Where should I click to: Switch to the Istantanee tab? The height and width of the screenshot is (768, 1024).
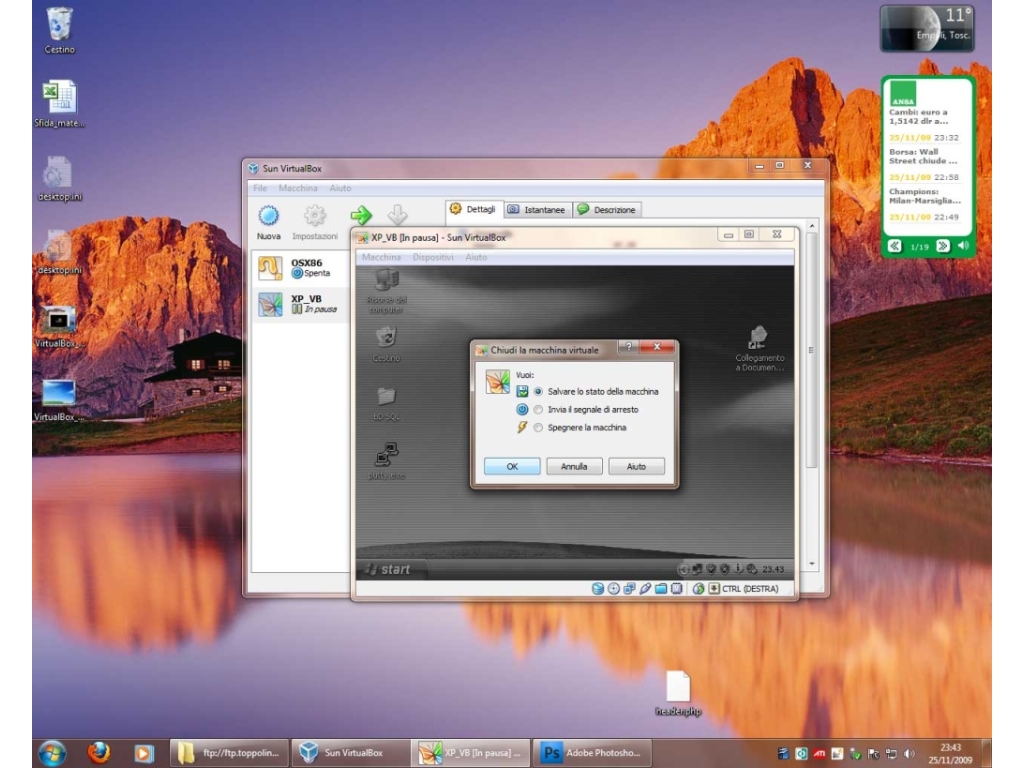[537, 210]
